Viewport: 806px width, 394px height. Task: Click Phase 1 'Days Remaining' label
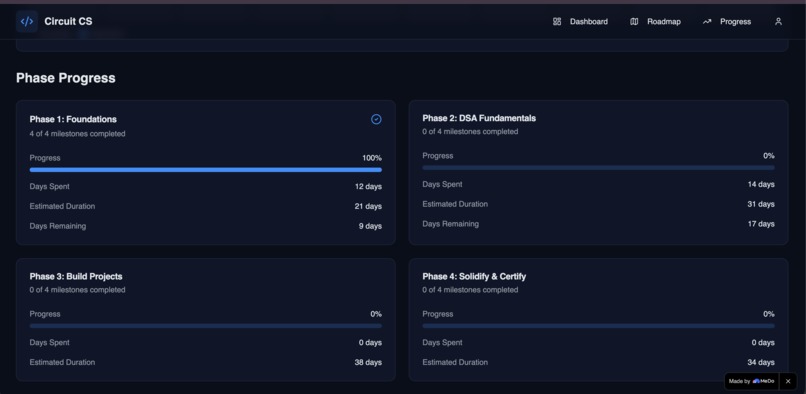pyautogui.click(x=58, y=226)
